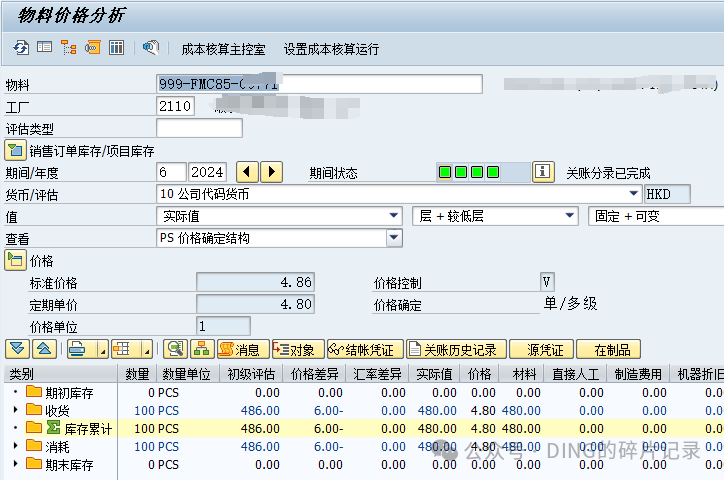Select the 库存累计 row

tap(88, 429)
